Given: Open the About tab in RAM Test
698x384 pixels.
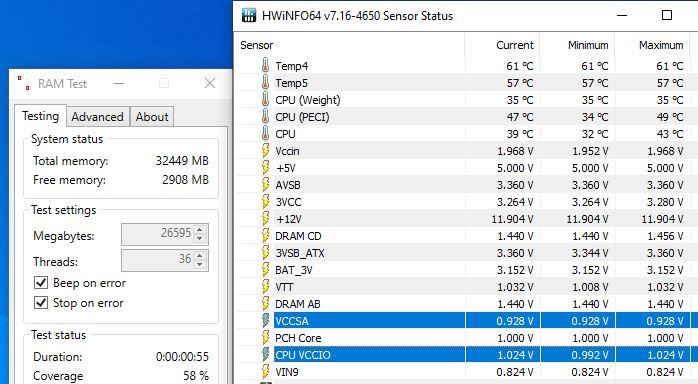Looking at the screenshot, I should pyautogui.click(x=152, y=117).
